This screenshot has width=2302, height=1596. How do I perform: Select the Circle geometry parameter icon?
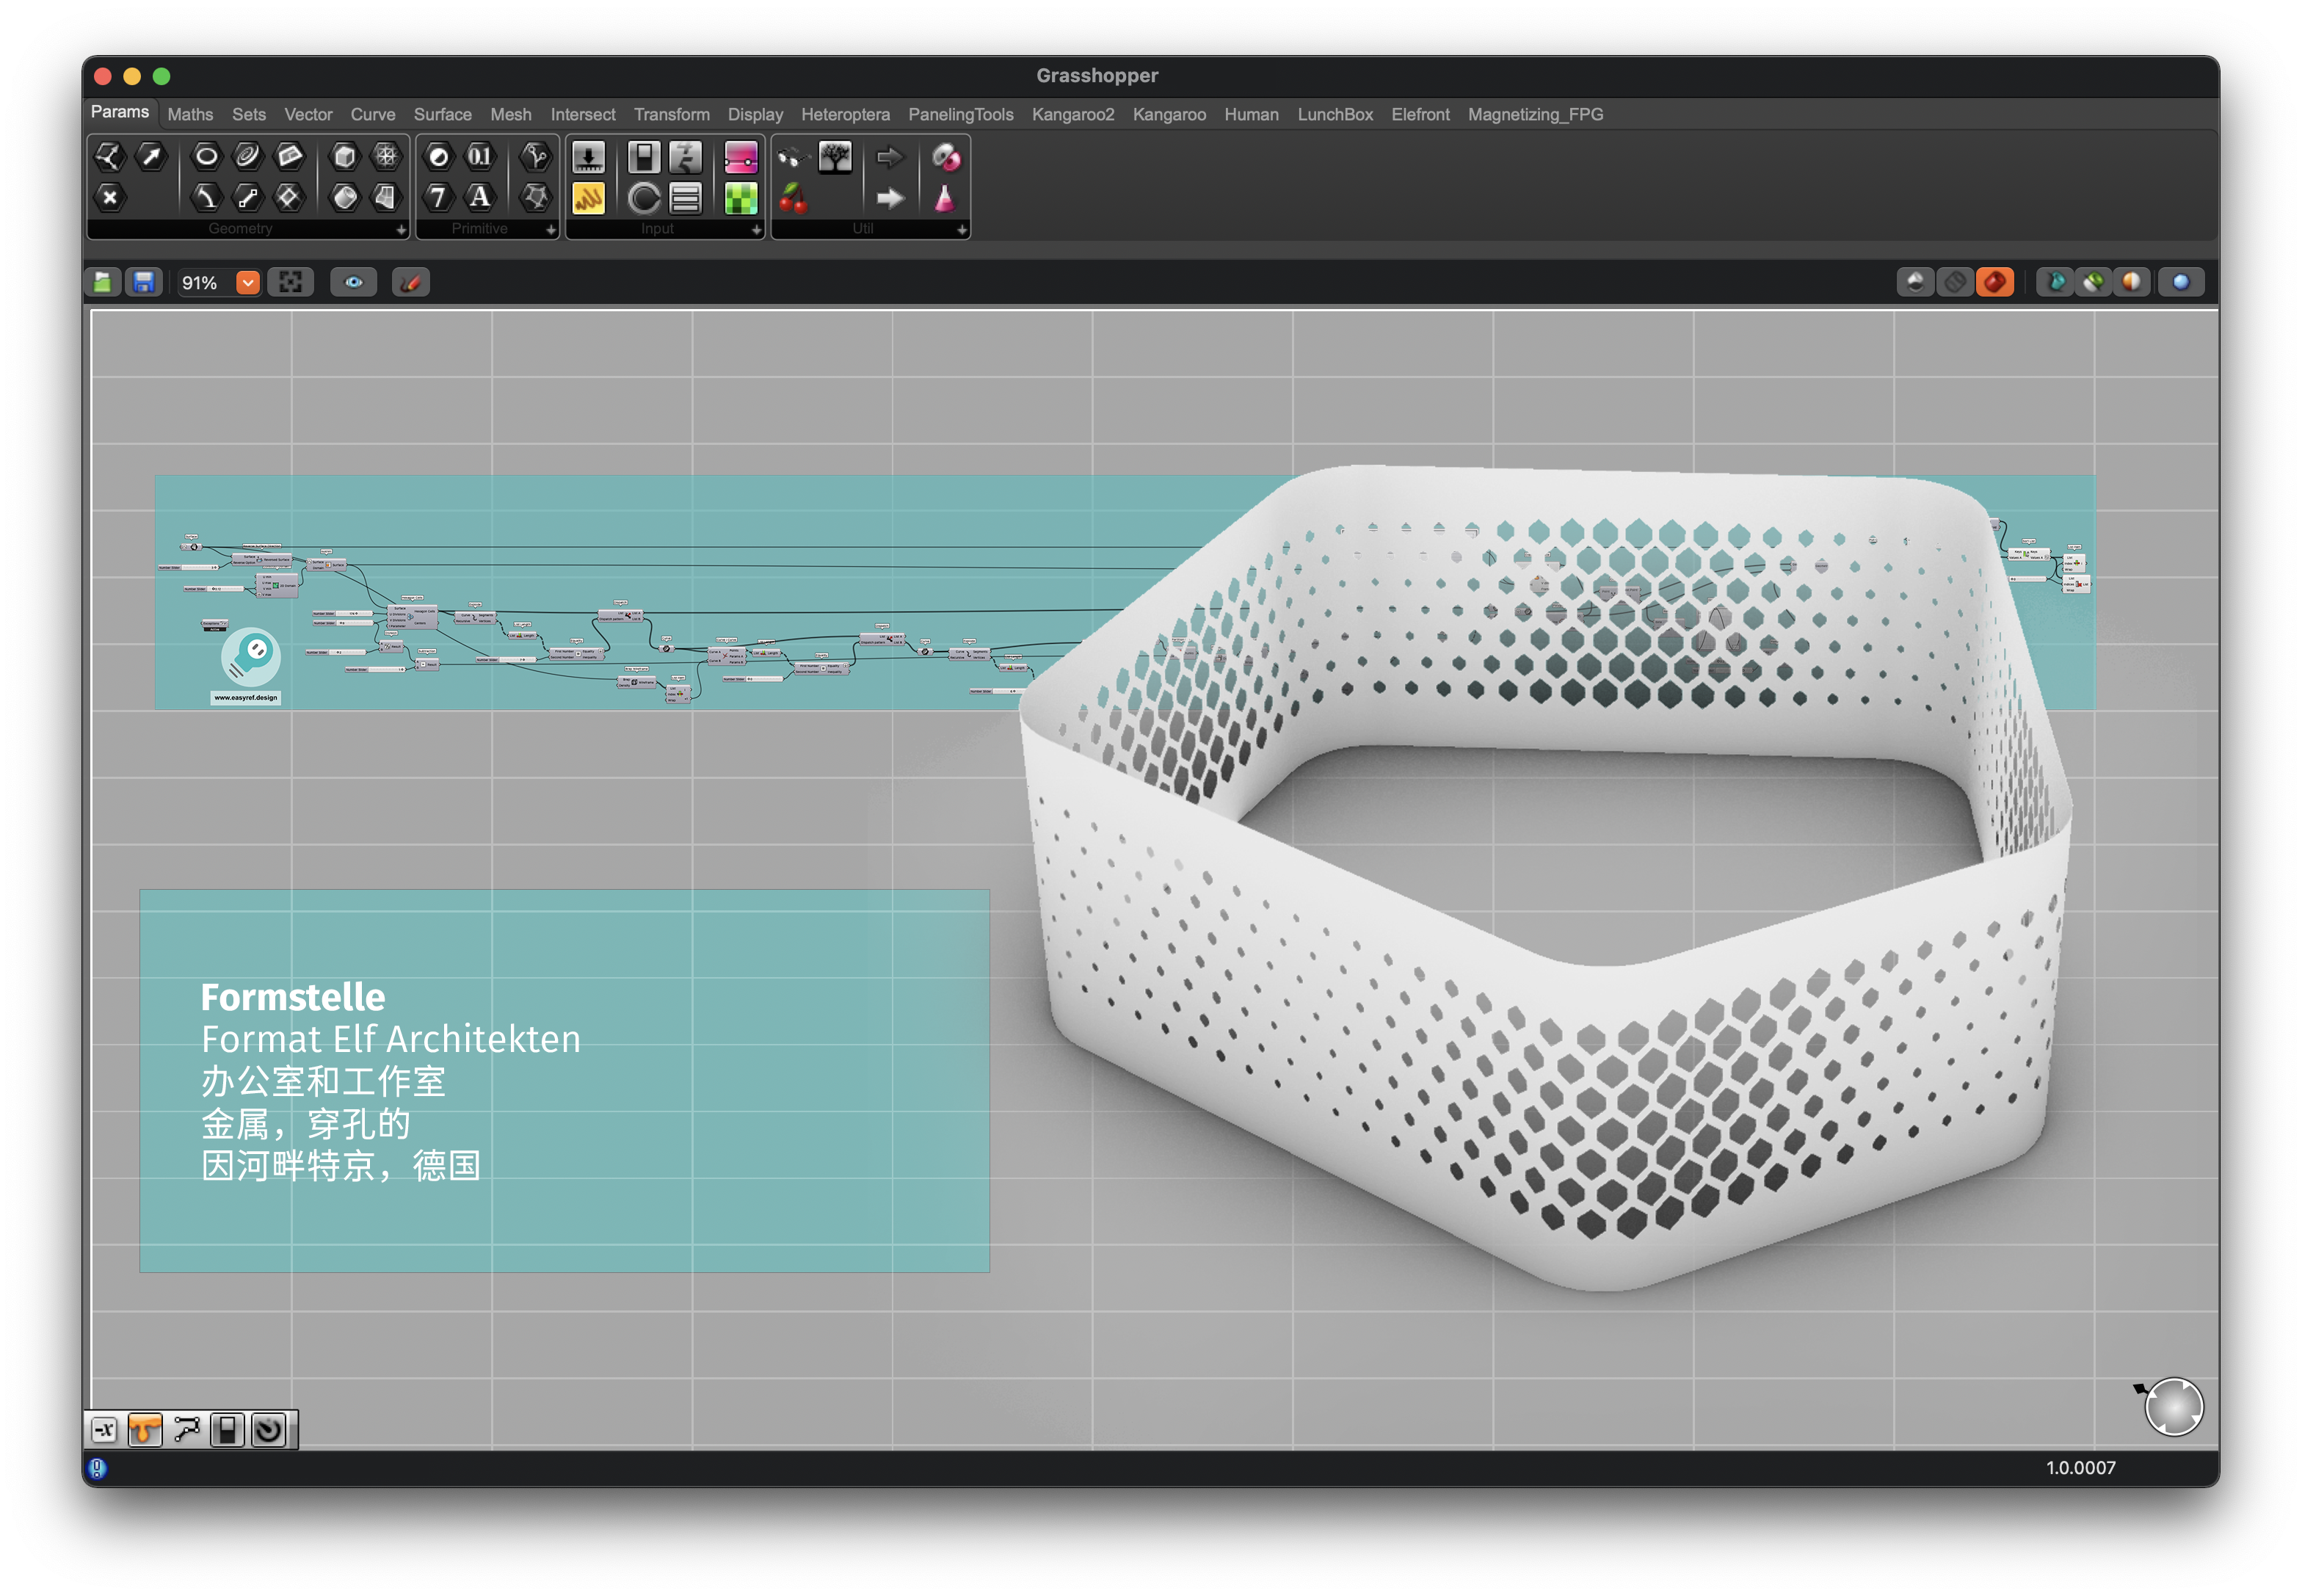(206, 156)
